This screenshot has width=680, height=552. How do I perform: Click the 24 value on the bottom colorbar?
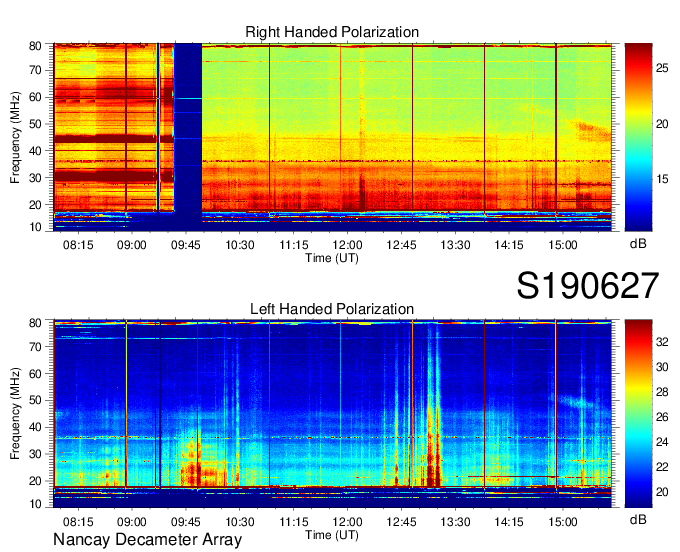tap(662, 442)
